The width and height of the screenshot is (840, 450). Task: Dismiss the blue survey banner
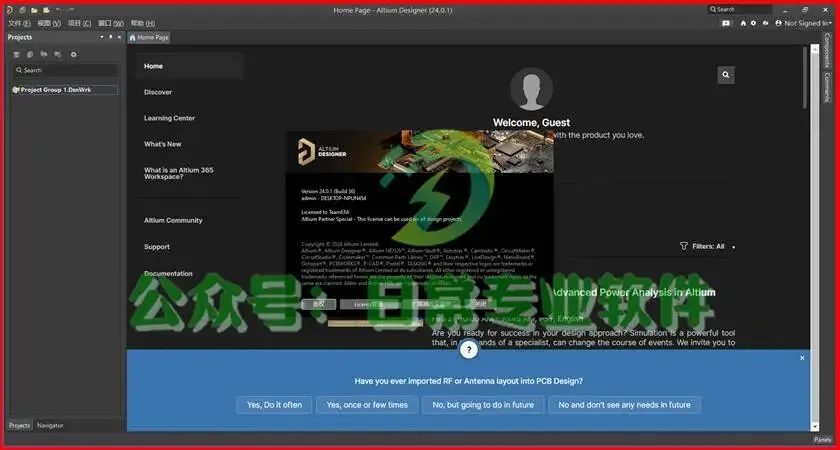pyautogui.click(x=802, y=358)
